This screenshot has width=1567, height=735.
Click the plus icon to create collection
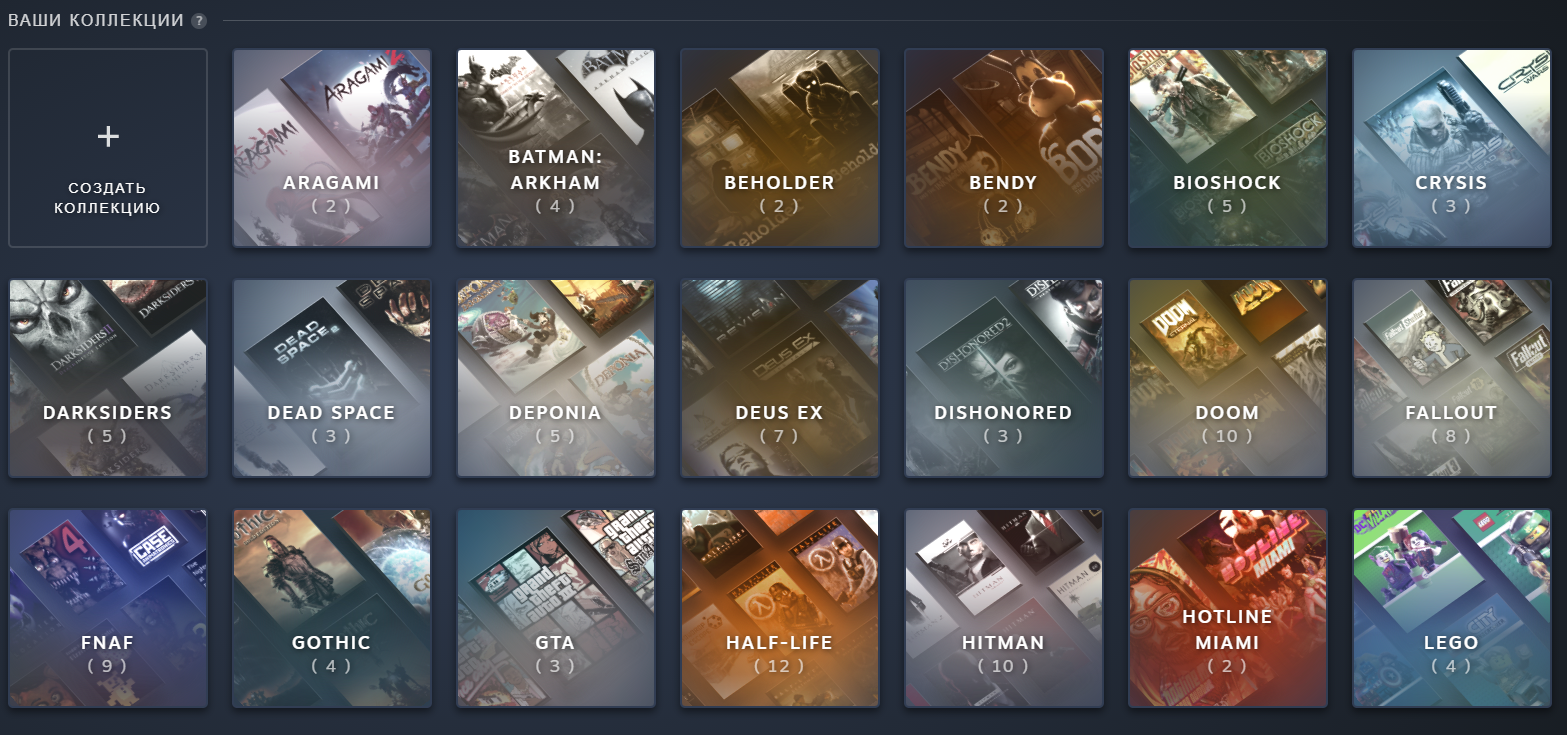tap(108, 137)
